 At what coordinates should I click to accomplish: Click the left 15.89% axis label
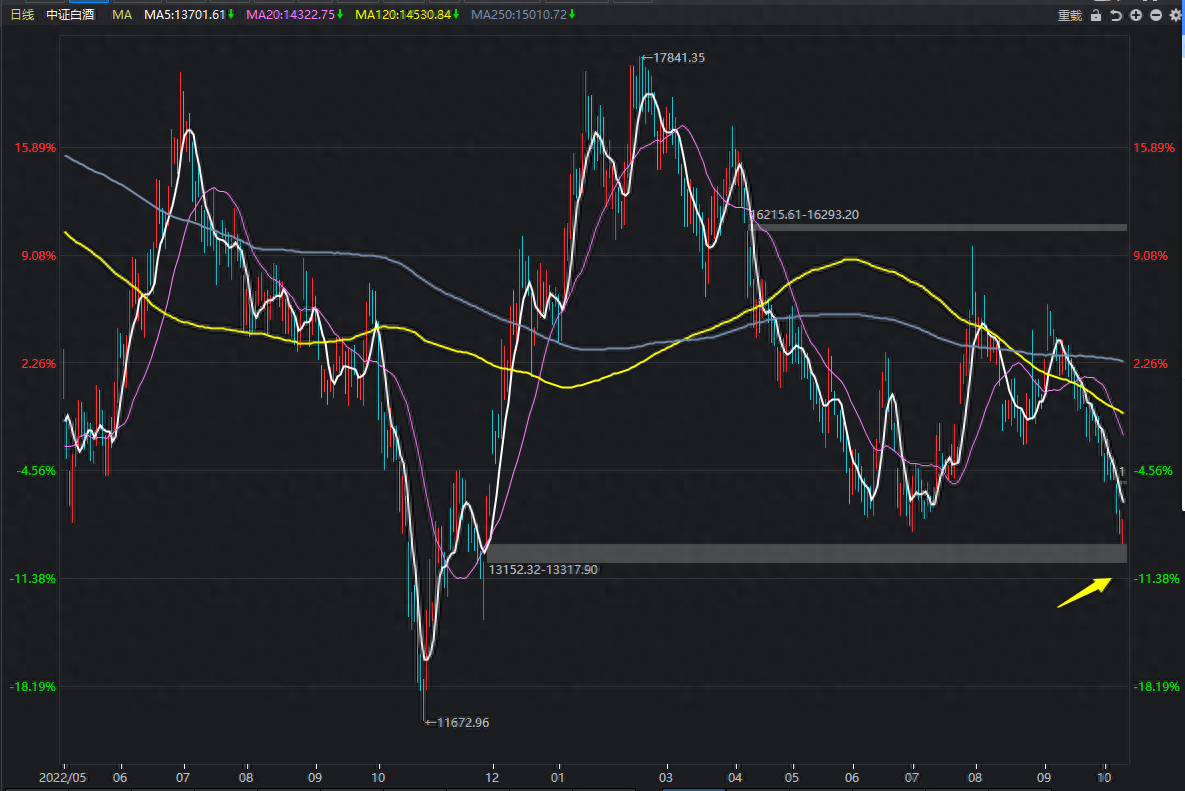click(x=36, y=147)
